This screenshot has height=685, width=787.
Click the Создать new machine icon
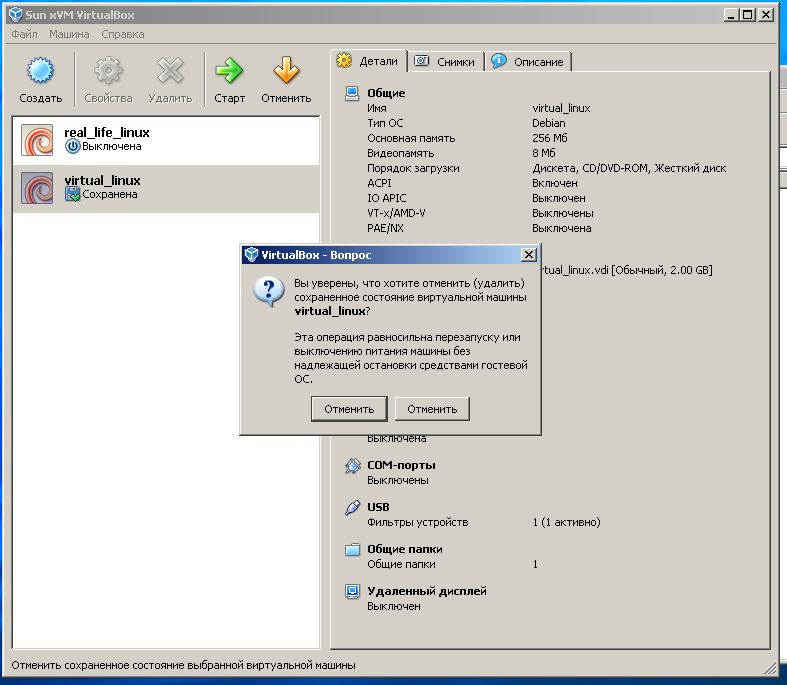[x=40, y=71]
